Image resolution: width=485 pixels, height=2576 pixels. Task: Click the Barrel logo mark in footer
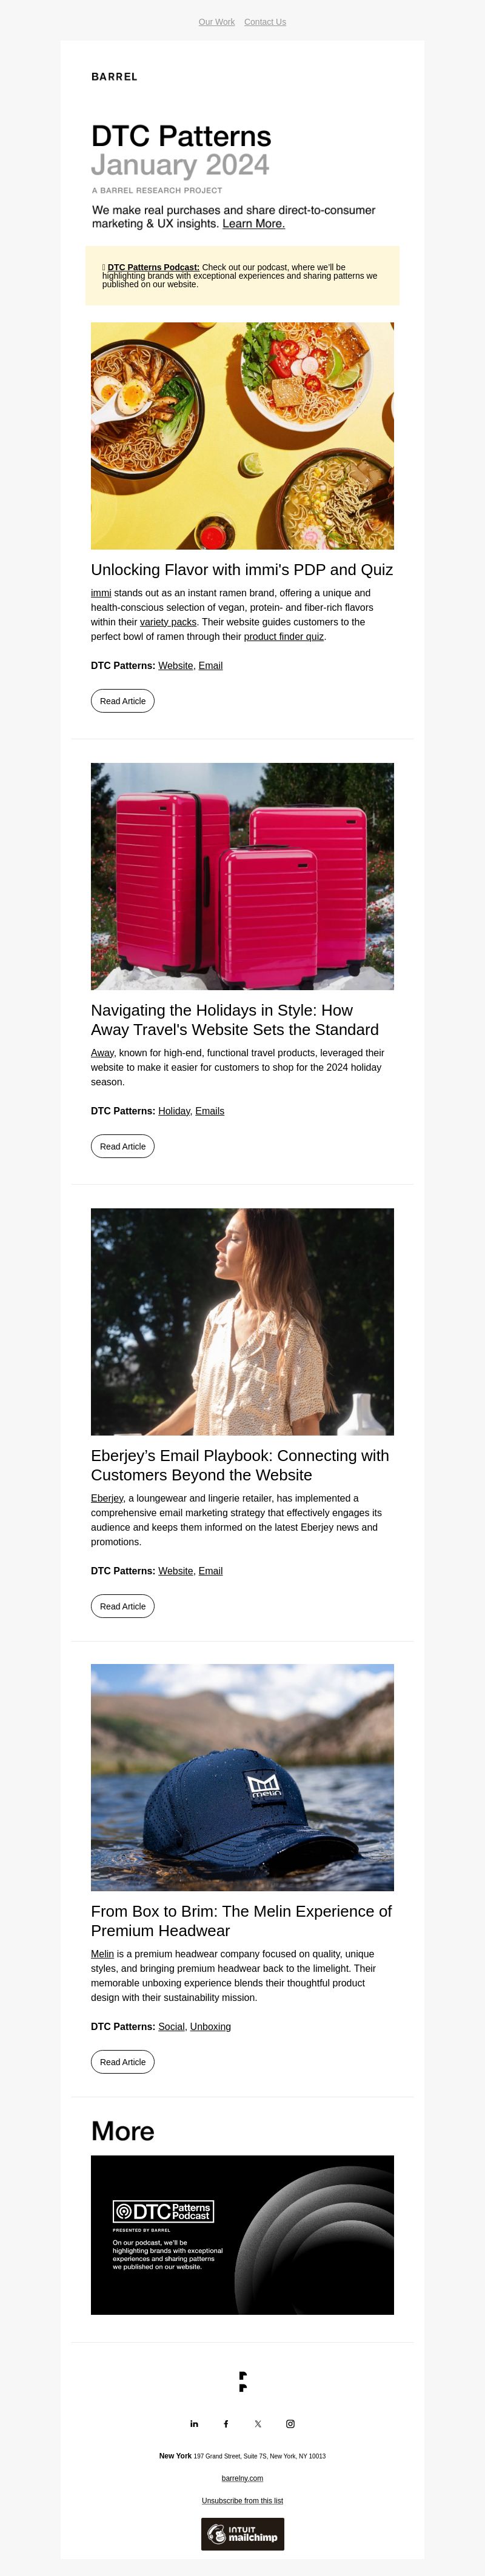(x=242, y=2381)
